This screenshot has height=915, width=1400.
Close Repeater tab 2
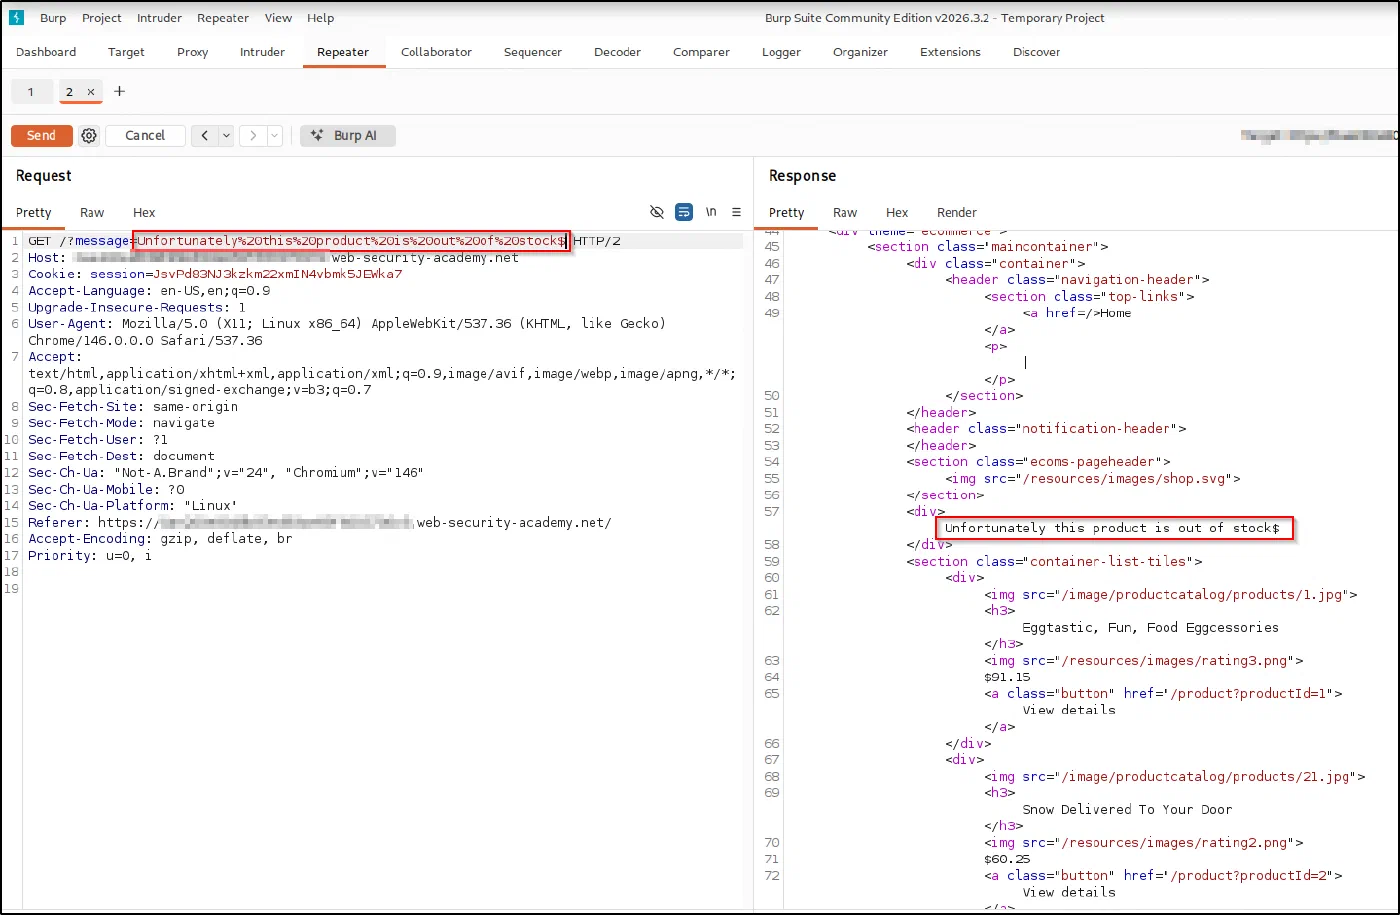point(91,92)
